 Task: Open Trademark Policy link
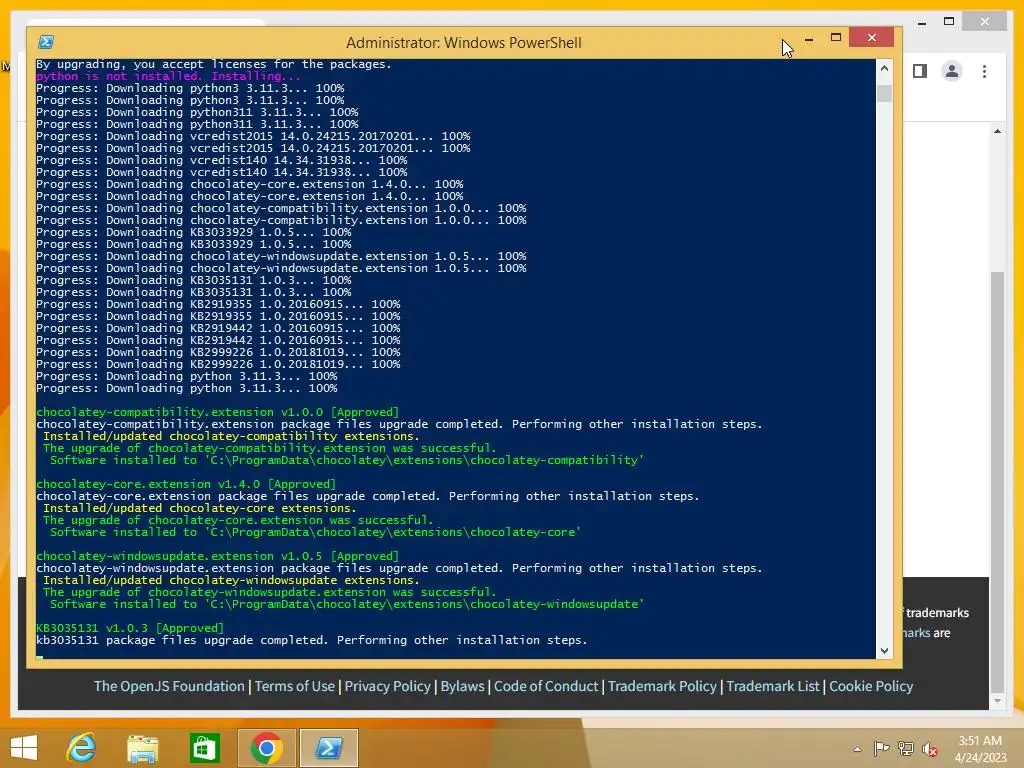662,686
